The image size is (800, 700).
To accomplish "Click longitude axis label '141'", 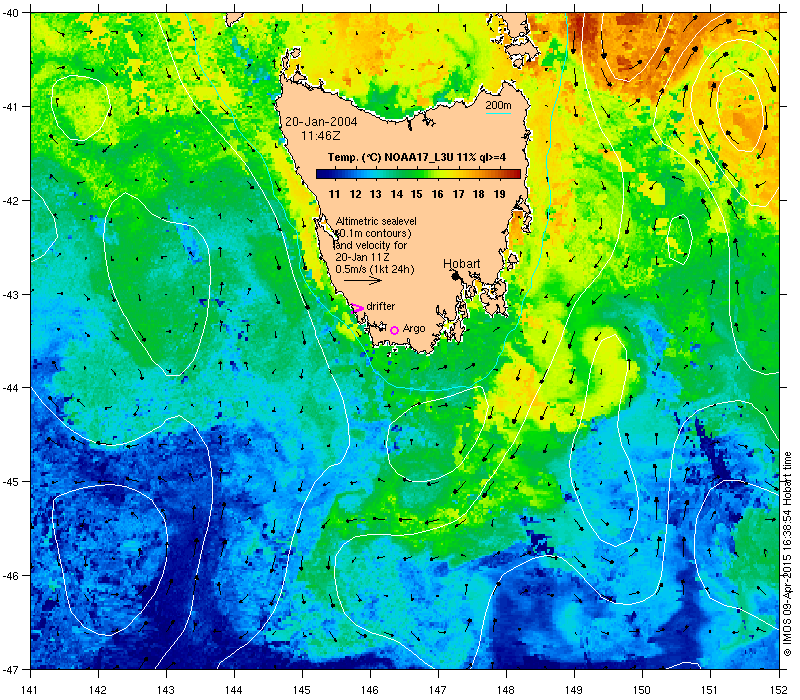I will pos(30,690).
